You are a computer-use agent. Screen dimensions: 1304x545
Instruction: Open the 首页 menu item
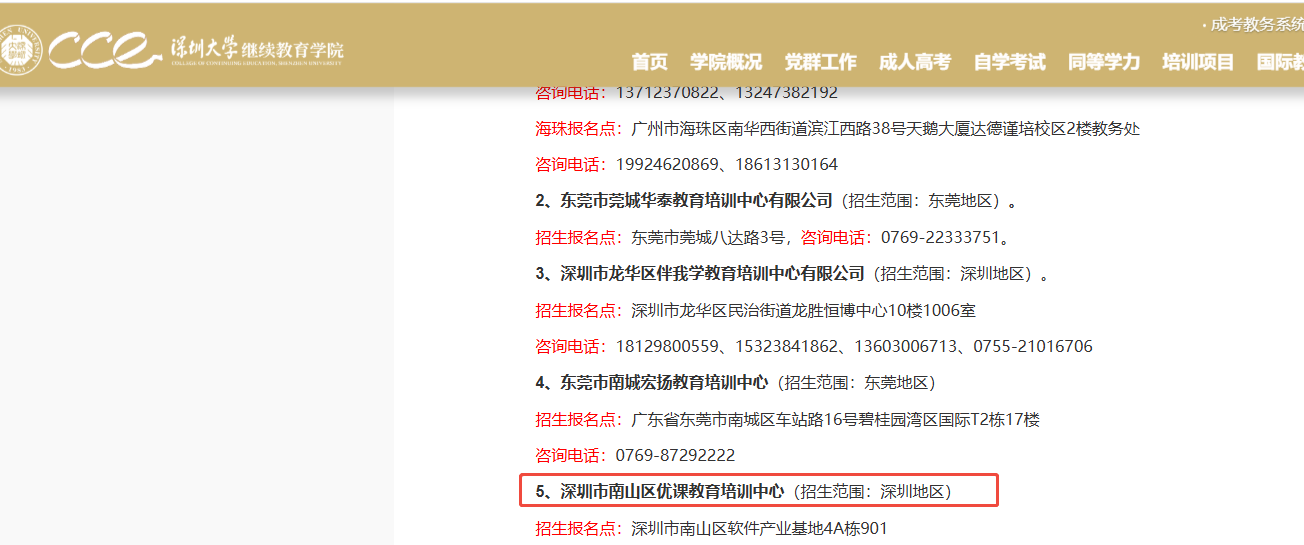point(650,62)
